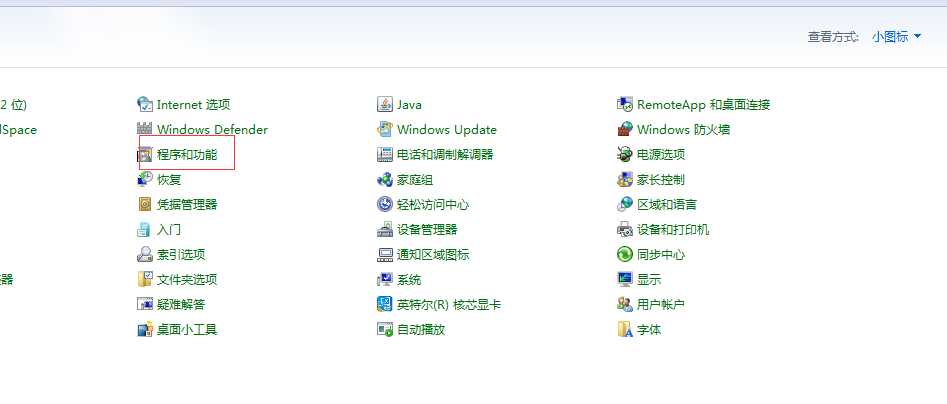This screenshot has height=404, width=947.
Task: Open 设备和打印机 link
Action: [x=673, y=229]
